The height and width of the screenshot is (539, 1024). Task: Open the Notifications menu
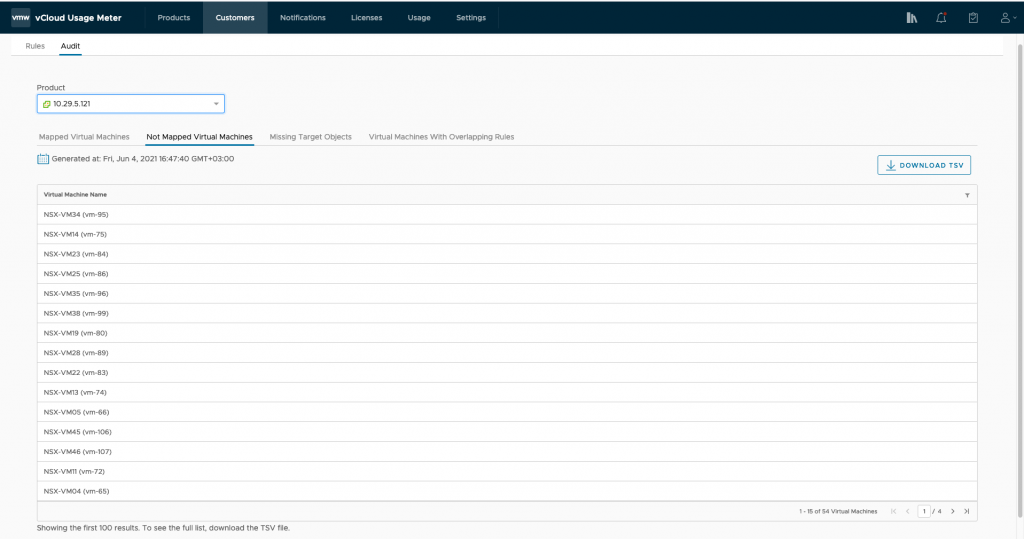(303, 18)
